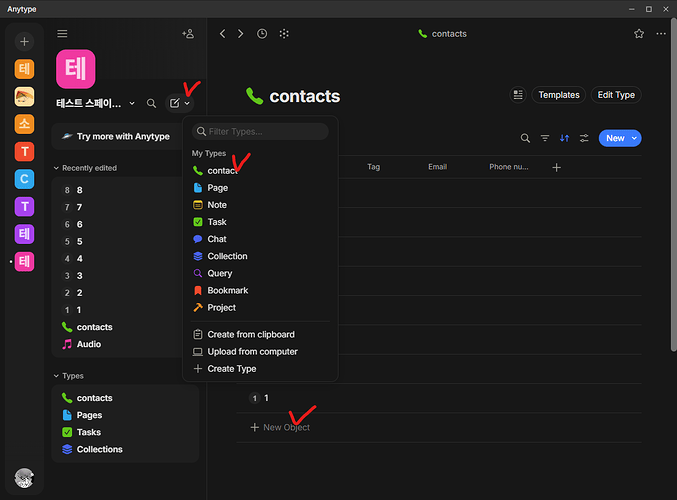The height and width of the screenshot is (500, 677).
Task: Click the large pink space icon
Action: 76,69
